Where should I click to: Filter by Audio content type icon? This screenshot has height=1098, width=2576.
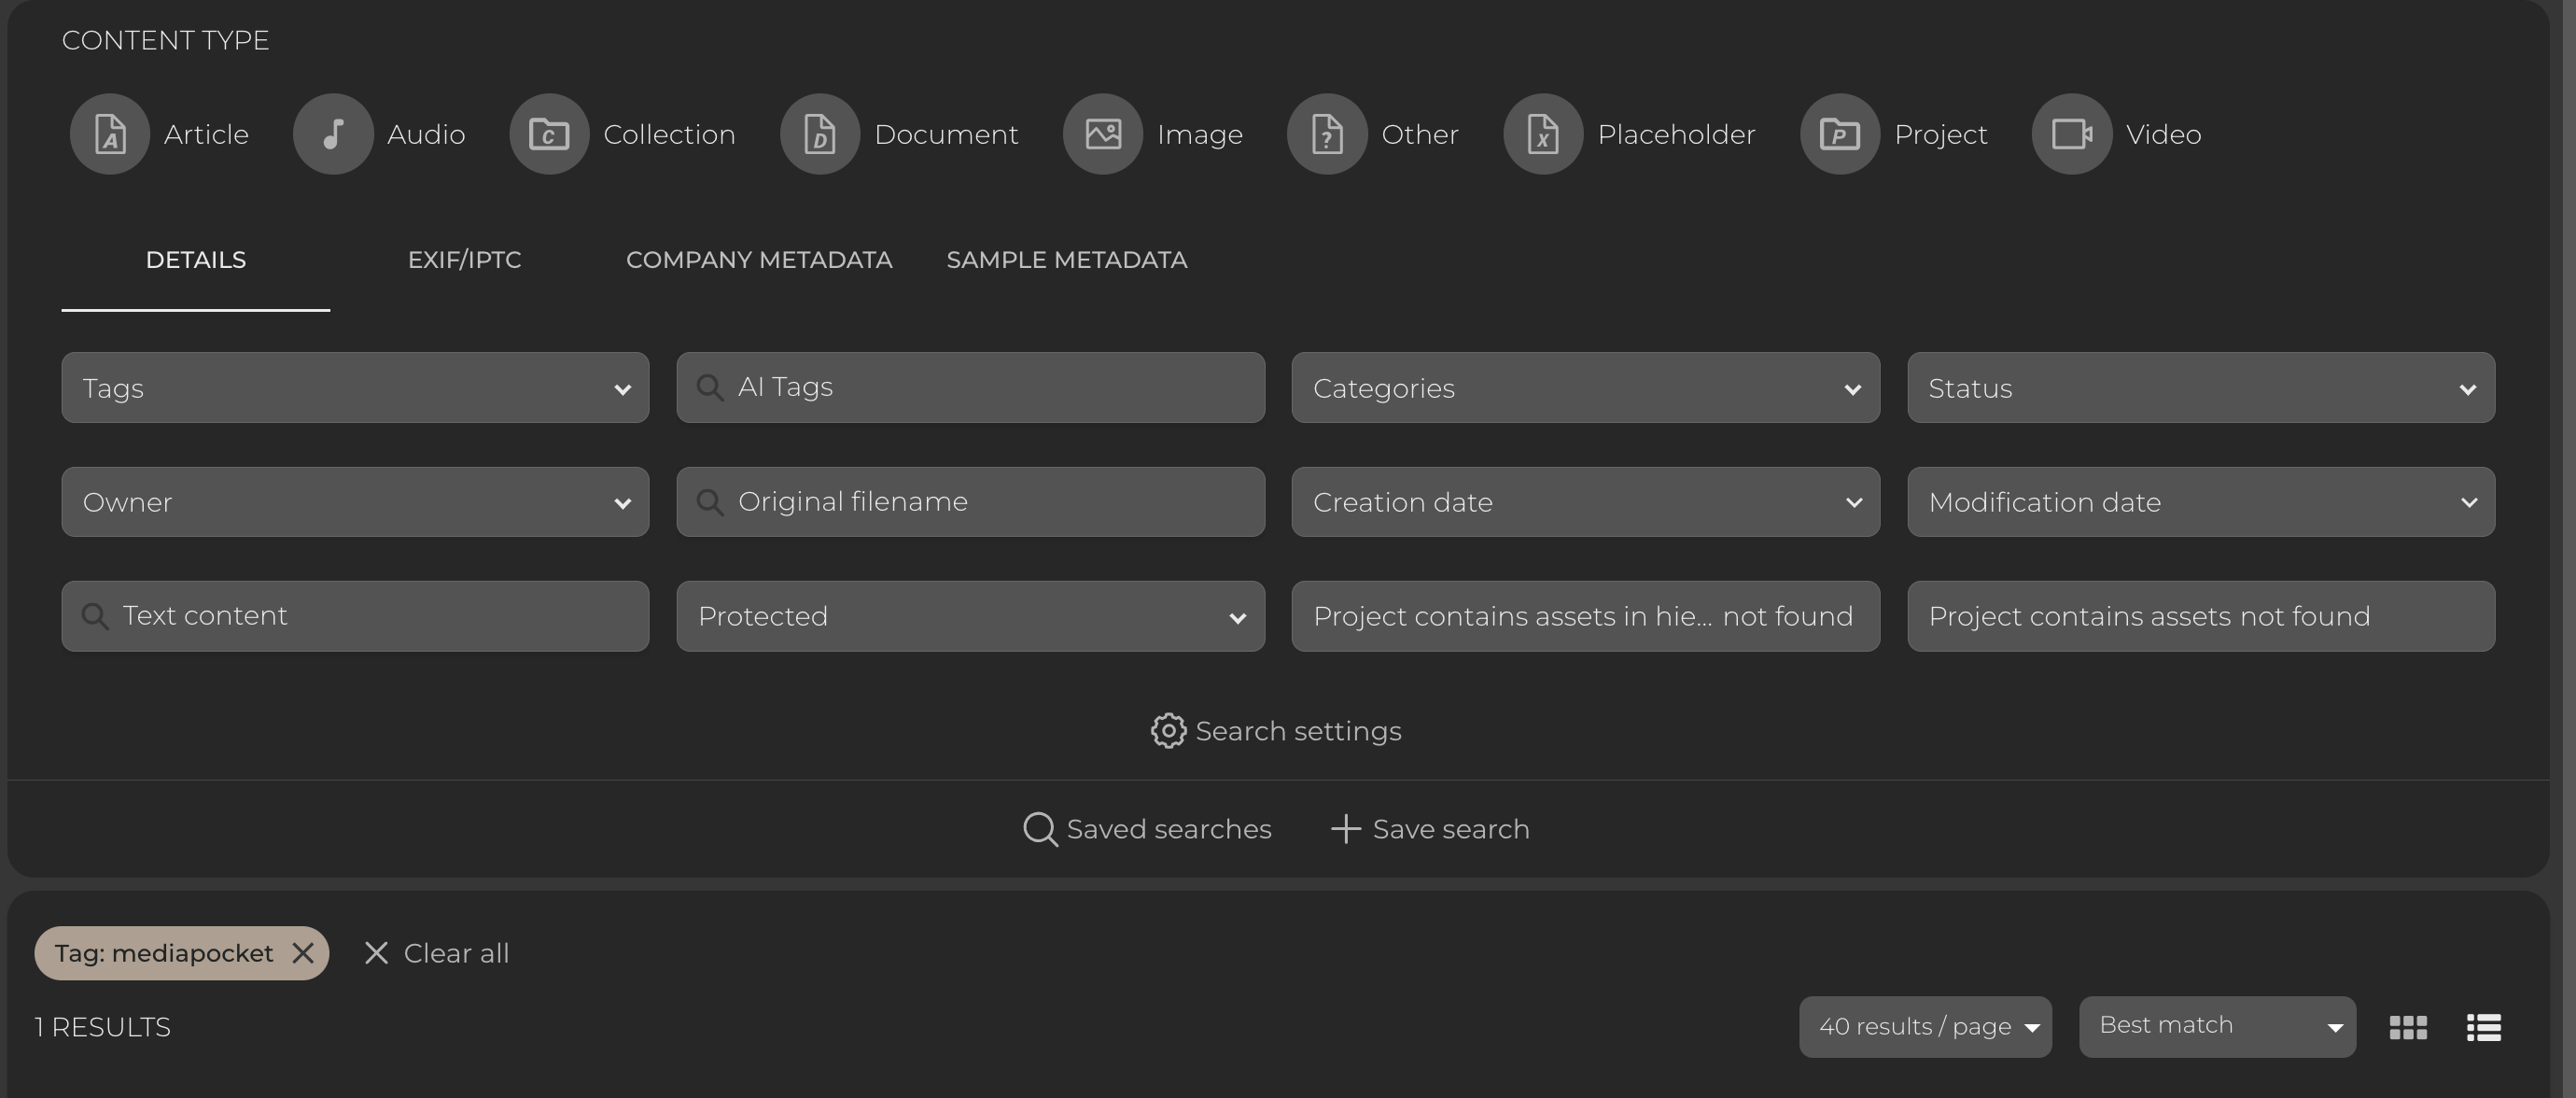click(333, 134)
